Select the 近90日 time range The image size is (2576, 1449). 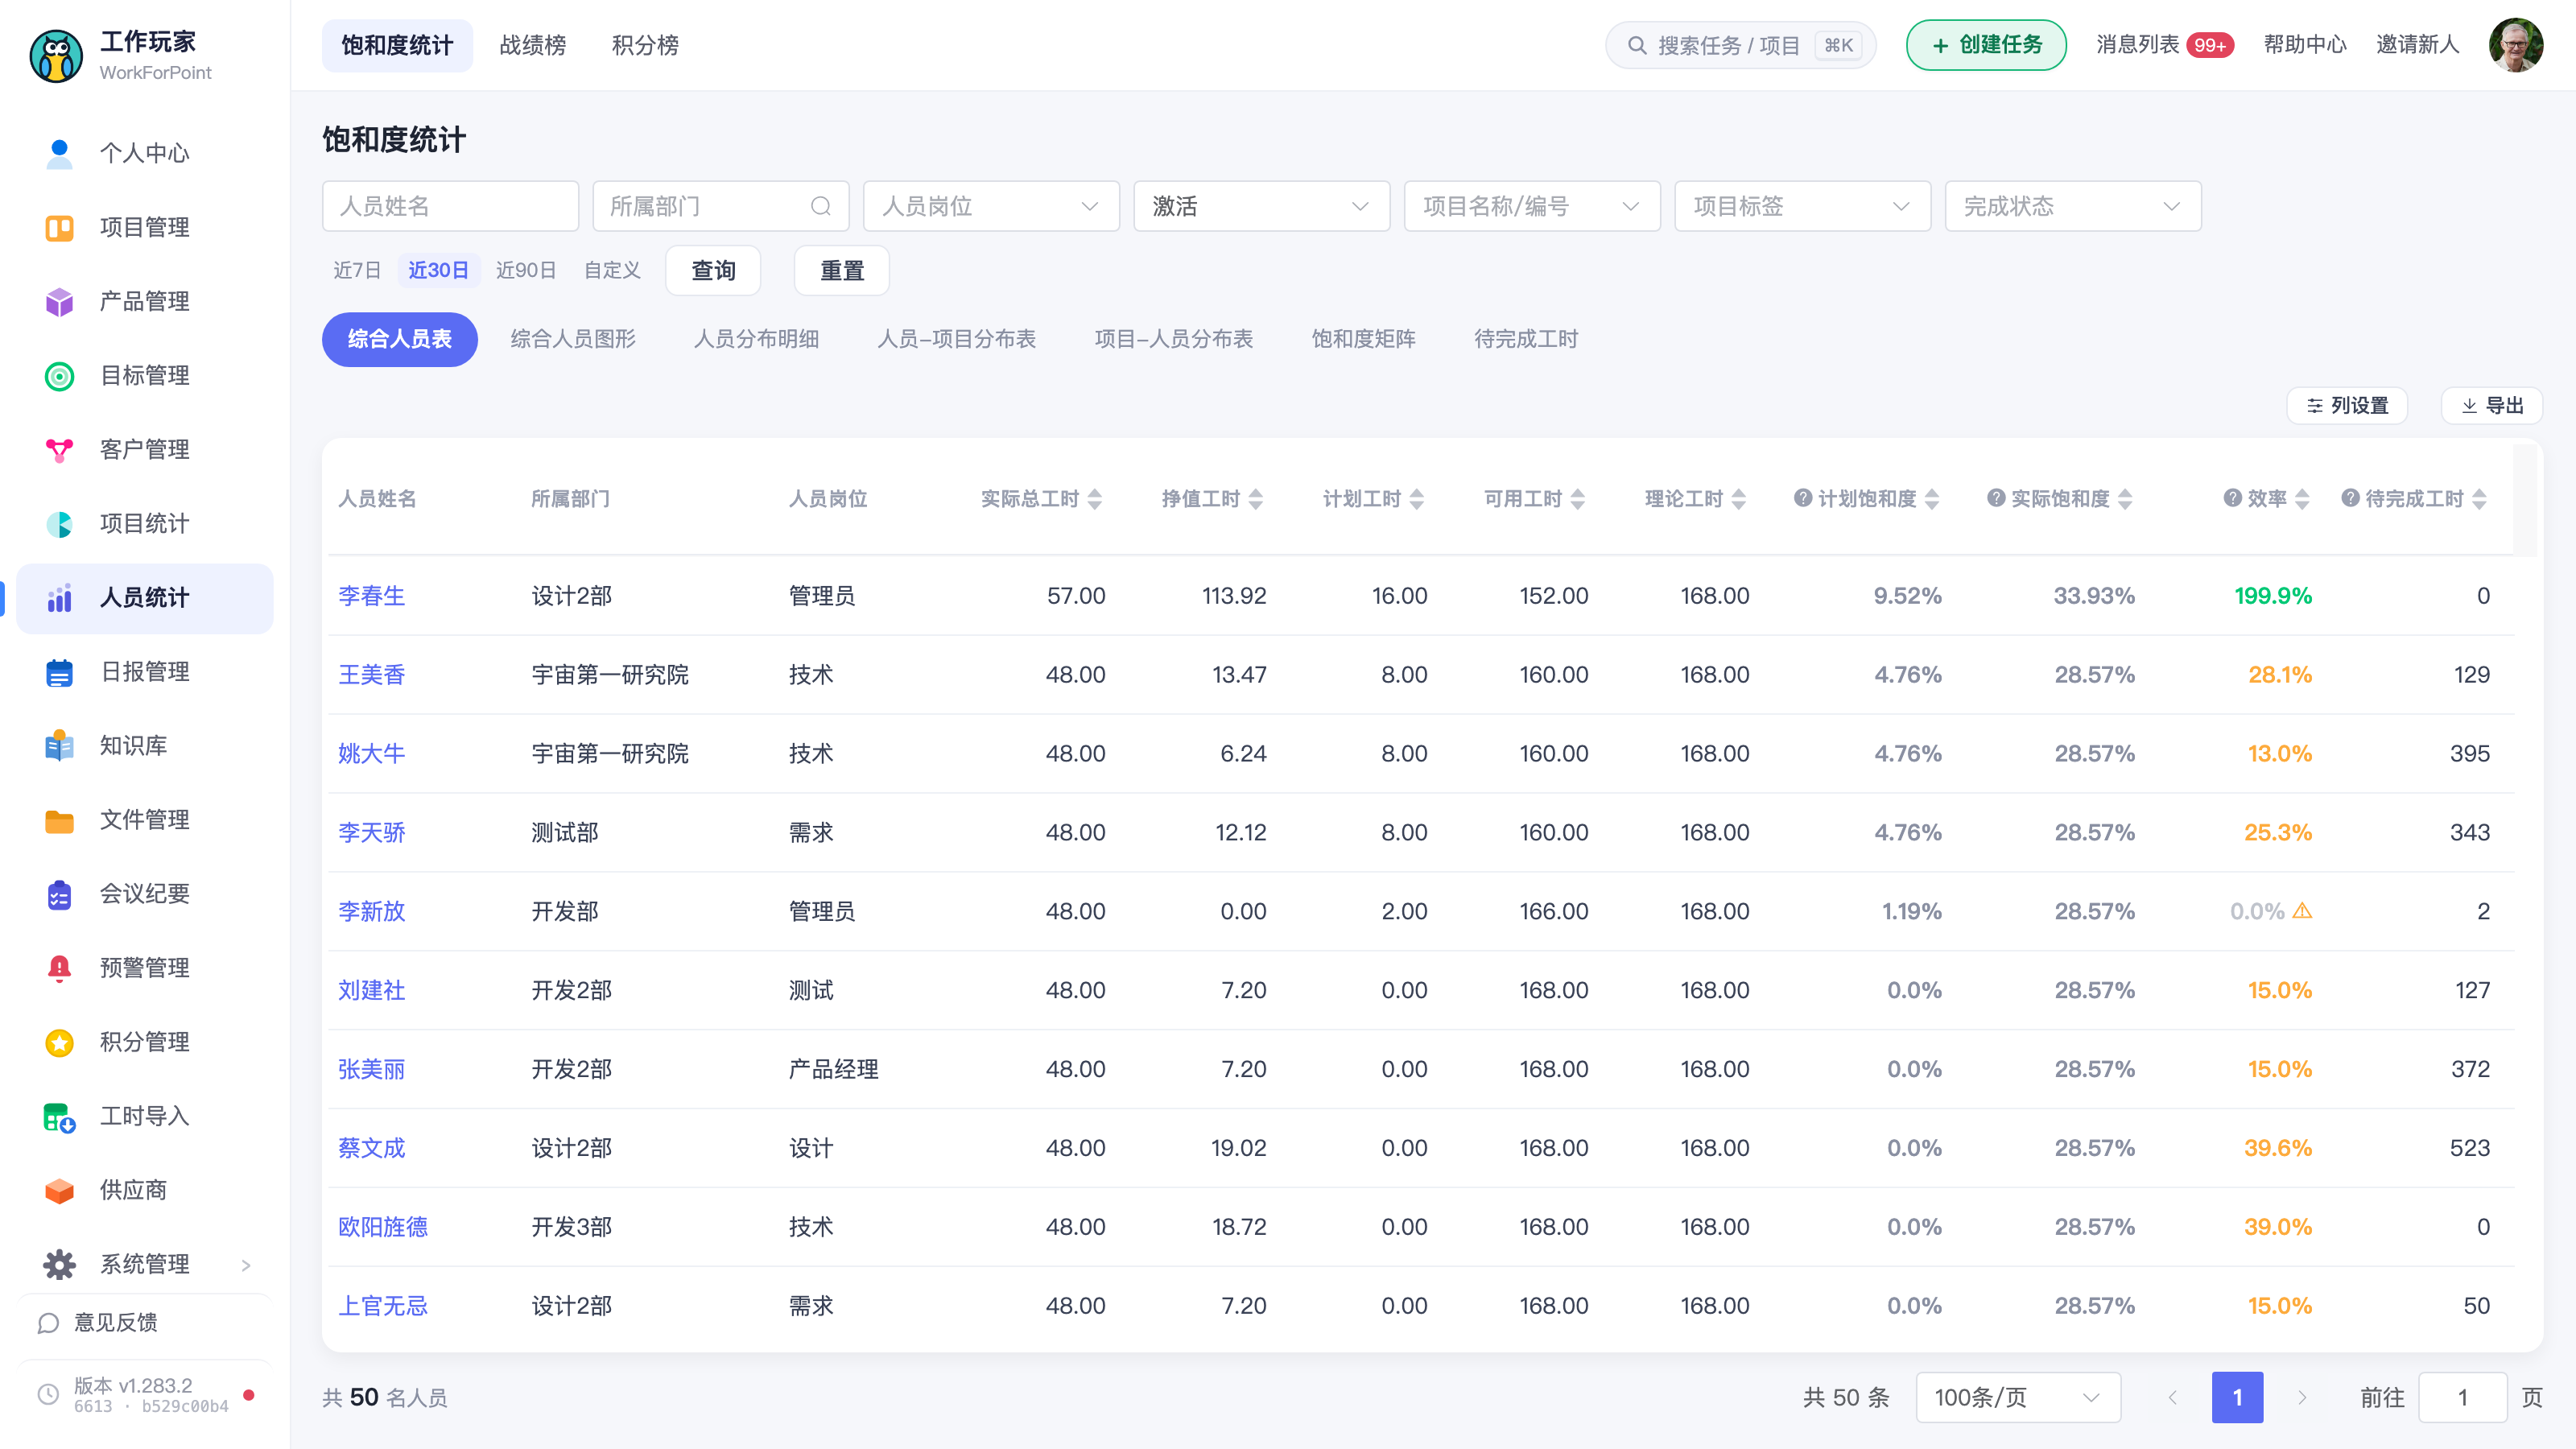[x=526, y=270]
